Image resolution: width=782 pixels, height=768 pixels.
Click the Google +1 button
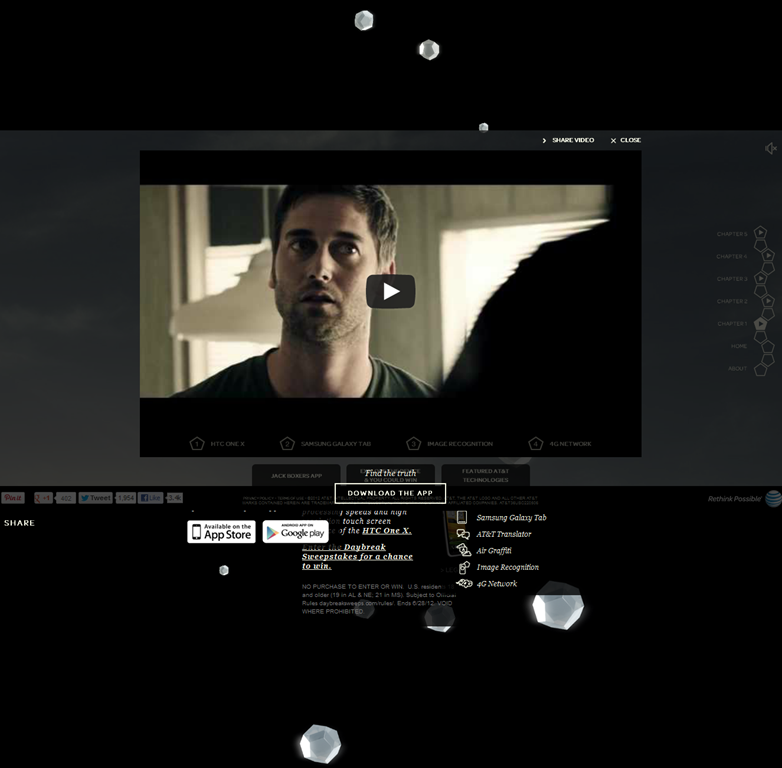coord(43,498)
